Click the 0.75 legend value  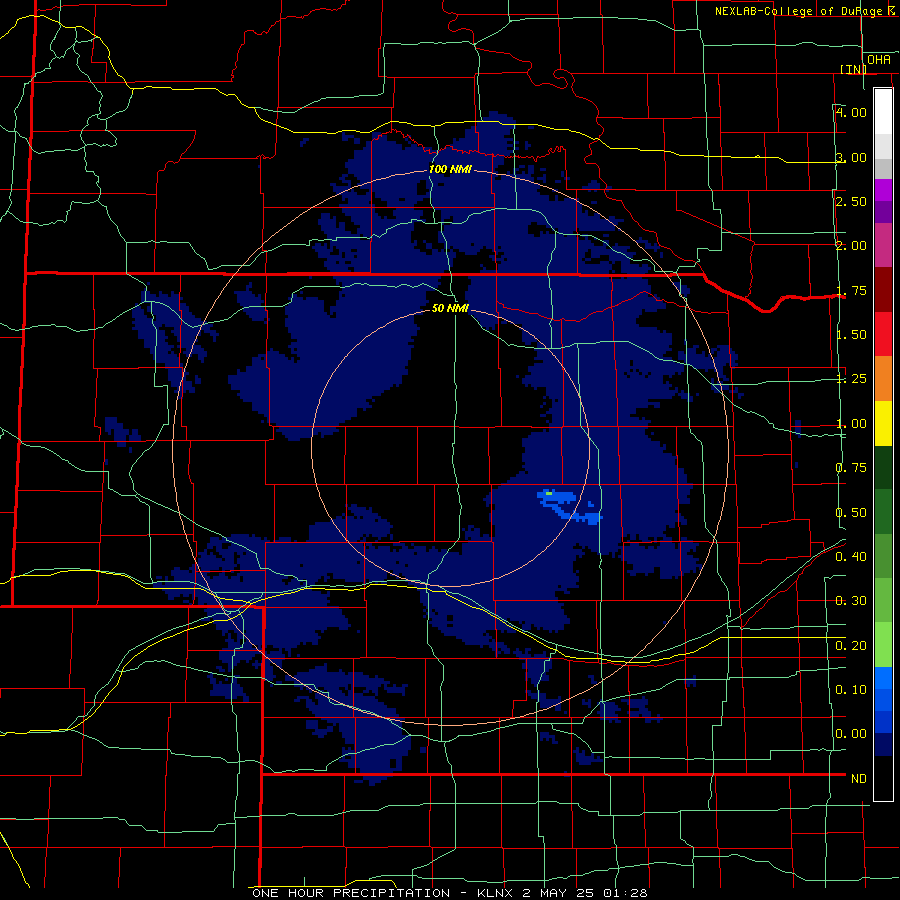click(x=851, y=468)
